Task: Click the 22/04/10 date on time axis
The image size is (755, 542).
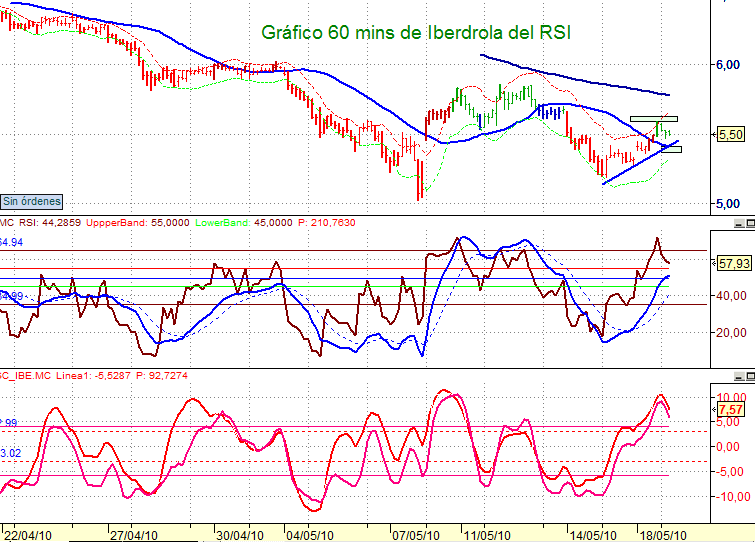Action: (x=28, y=535)
